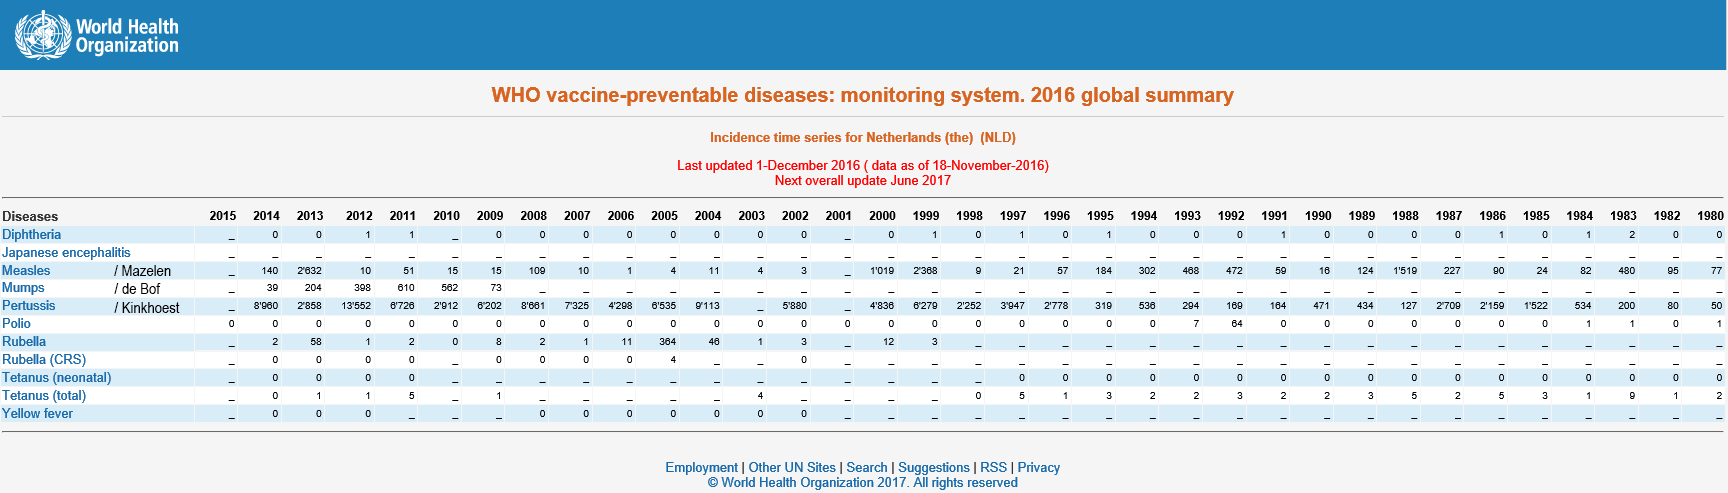Select the 2010 column header
This screenshot has height=493, width=1728.
click(x=446, y=216)
